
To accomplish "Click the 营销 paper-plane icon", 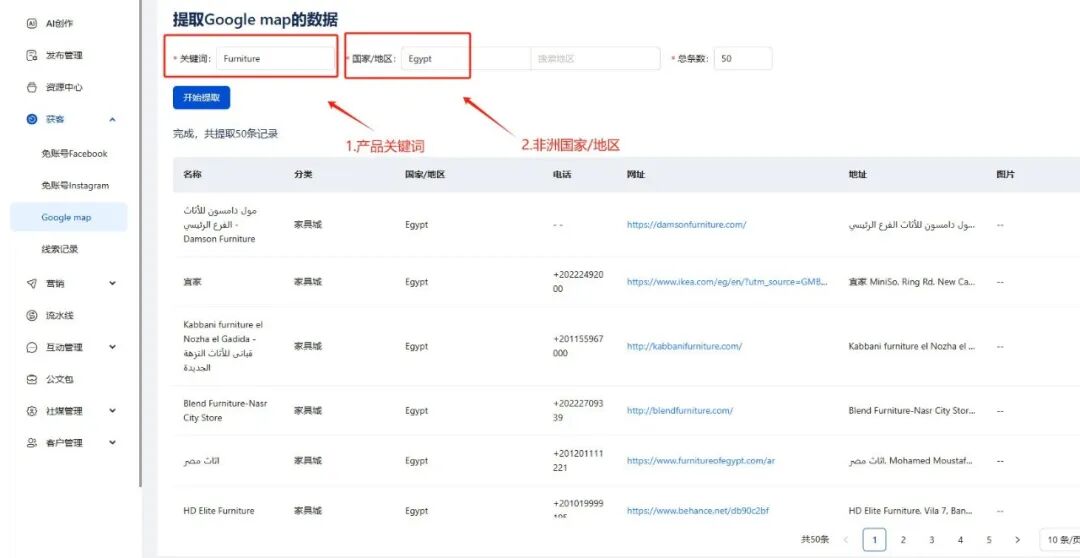I will tap(32, 283).
